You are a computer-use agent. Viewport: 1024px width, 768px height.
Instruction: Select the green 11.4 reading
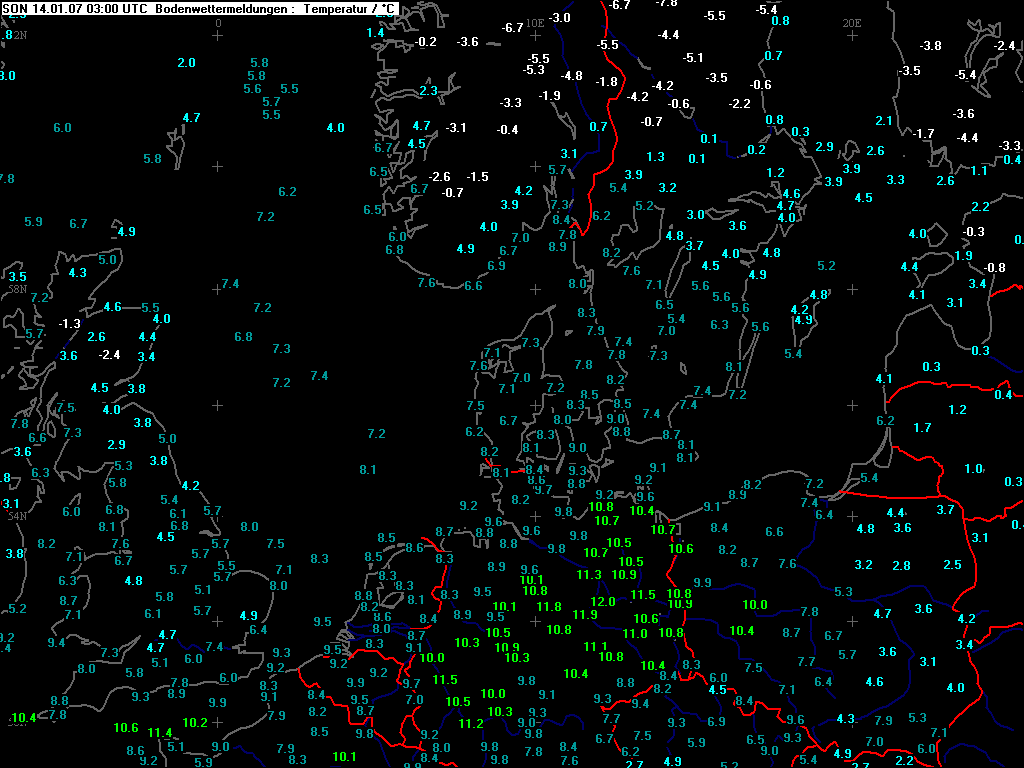point(160,733)
